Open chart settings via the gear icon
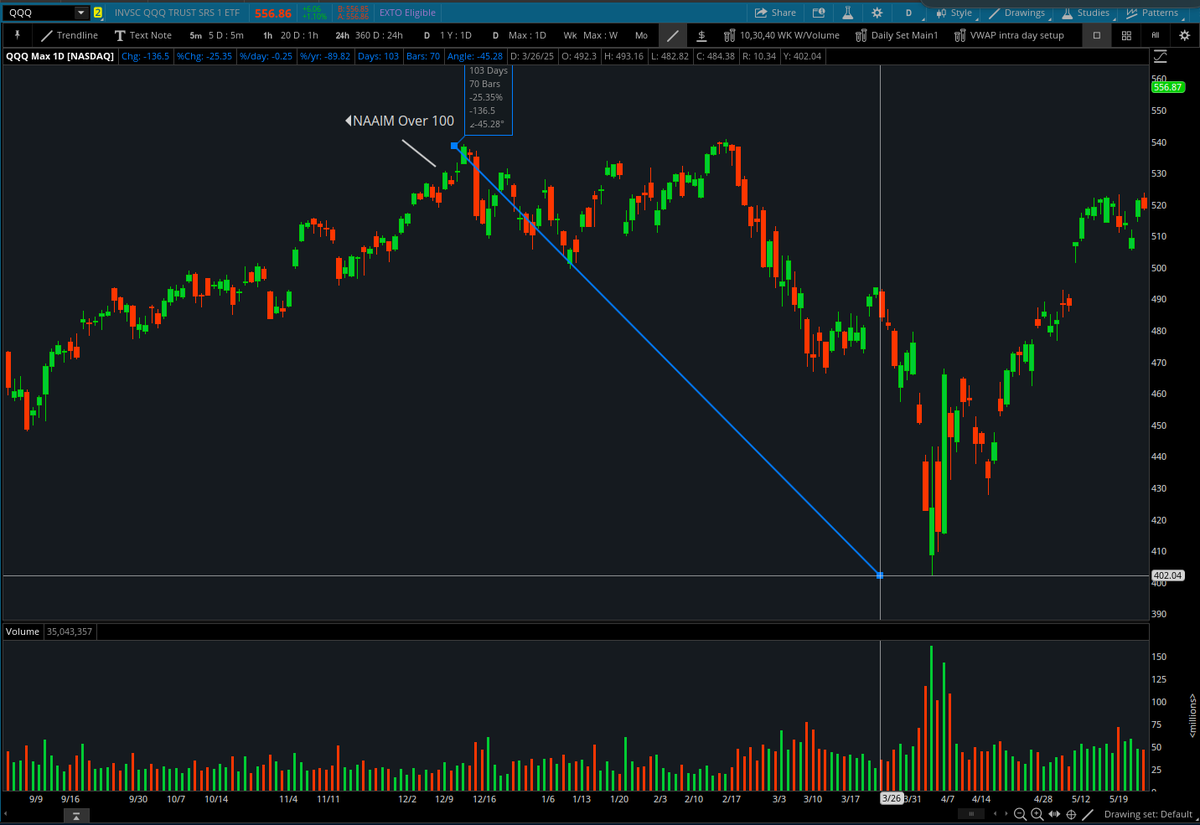Viewport: 1200px width, 825px height. (877, 13)
